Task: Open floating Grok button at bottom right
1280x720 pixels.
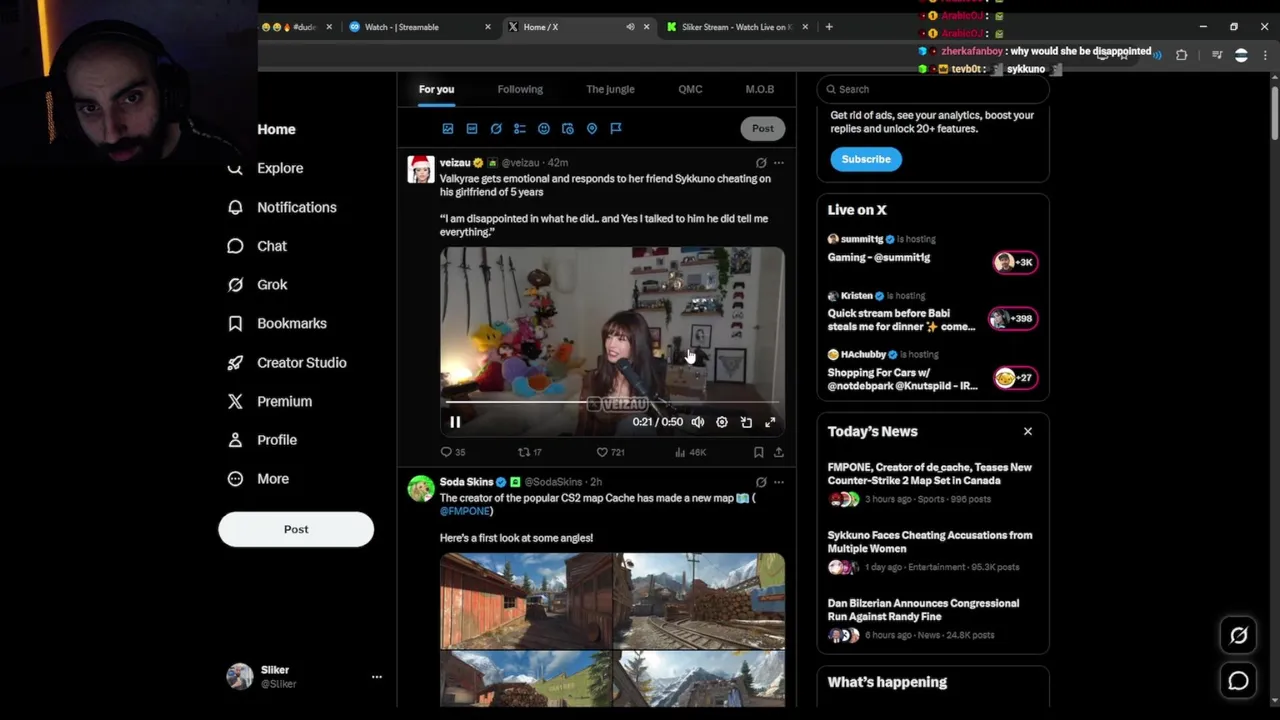Action: (x=1238, y=635)
